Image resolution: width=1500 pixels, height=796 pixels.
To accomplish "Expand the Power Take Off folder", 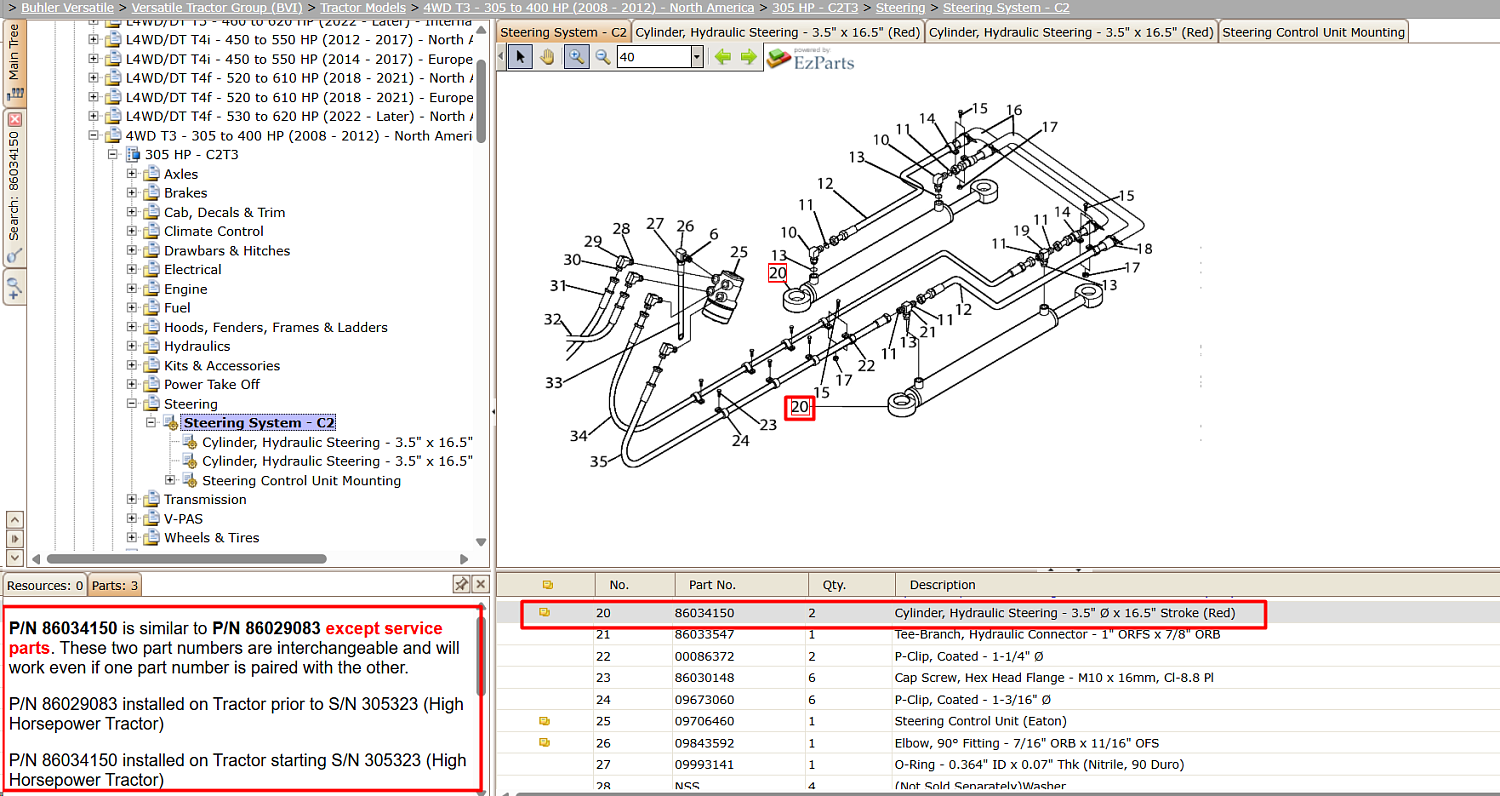I will 132,385.
